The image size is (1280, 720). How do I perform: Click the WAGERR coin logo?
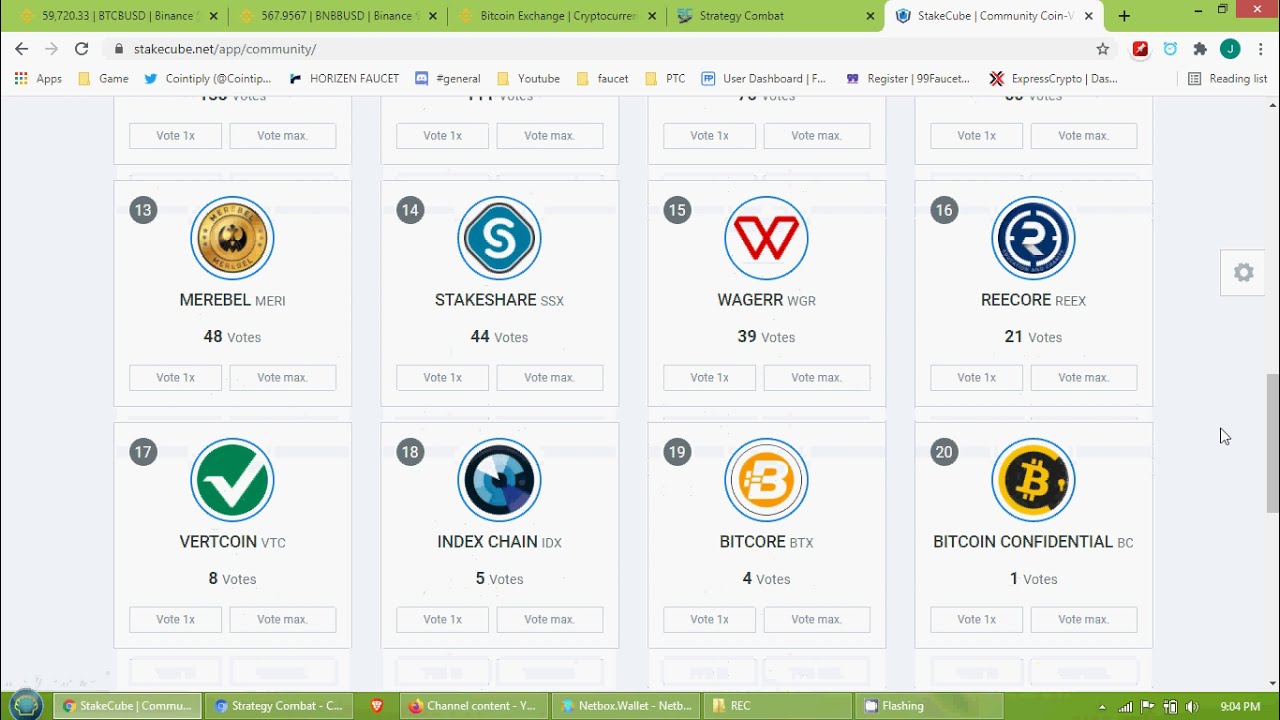pyautogui.click(x=766, y=238)
